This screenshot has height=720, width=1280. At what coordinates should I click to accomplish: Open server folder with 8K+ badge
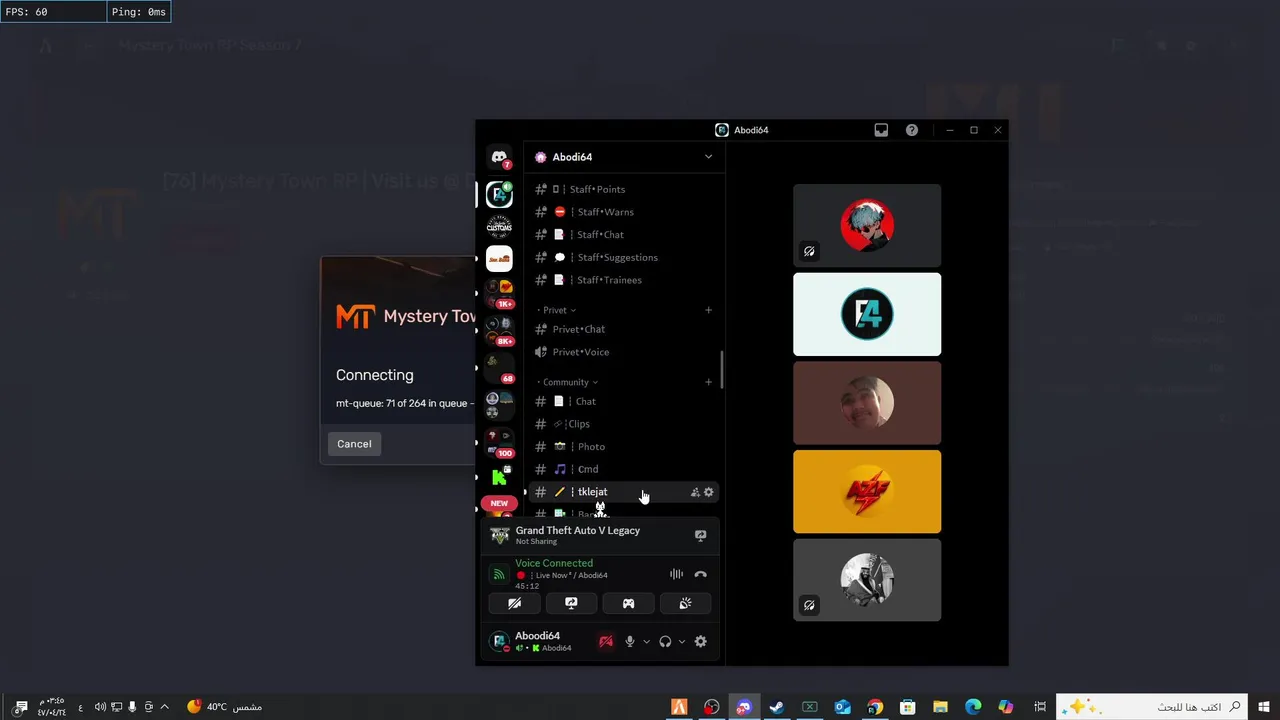(x=499, y=330)
